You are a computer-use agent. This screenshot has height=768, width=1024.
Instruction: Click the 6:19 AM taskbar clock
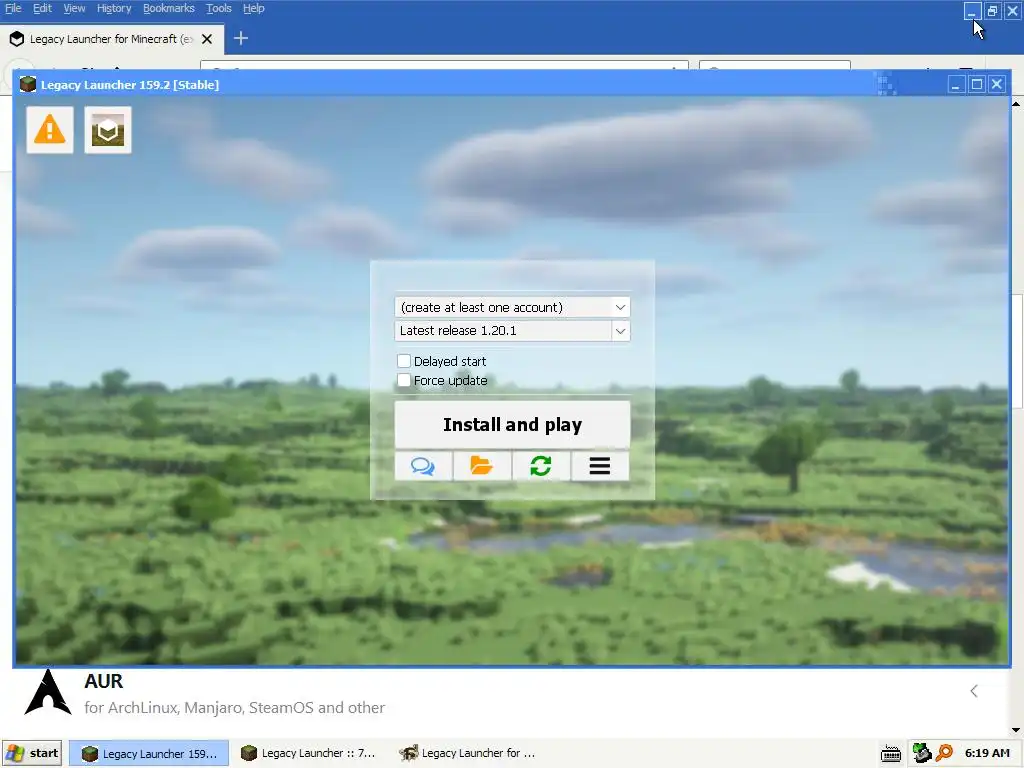(987, 753)
